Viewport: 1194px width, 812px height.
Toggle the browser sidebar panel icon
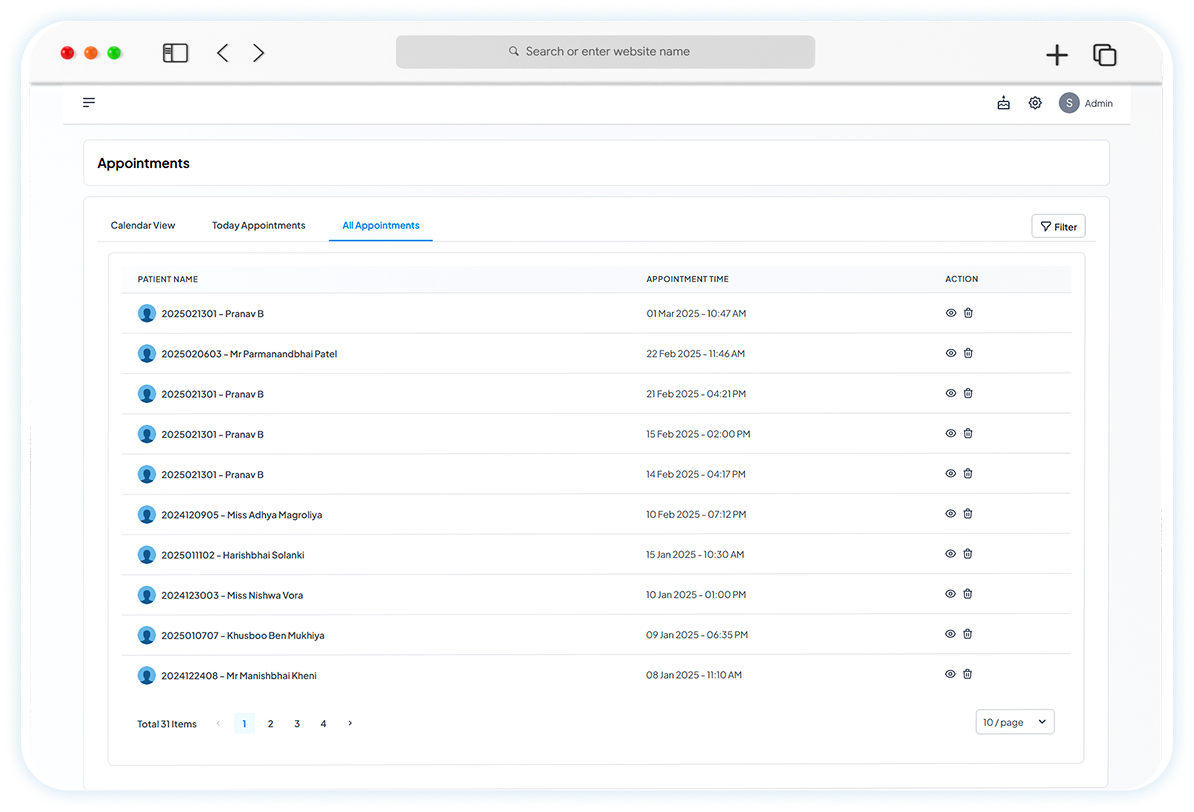click(175, 53)
